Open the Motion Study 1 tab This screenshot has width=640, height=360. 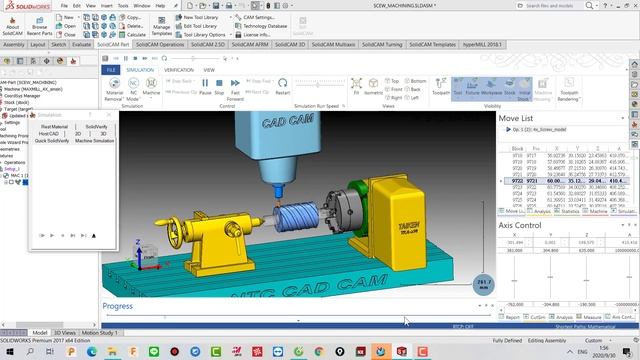100,333
